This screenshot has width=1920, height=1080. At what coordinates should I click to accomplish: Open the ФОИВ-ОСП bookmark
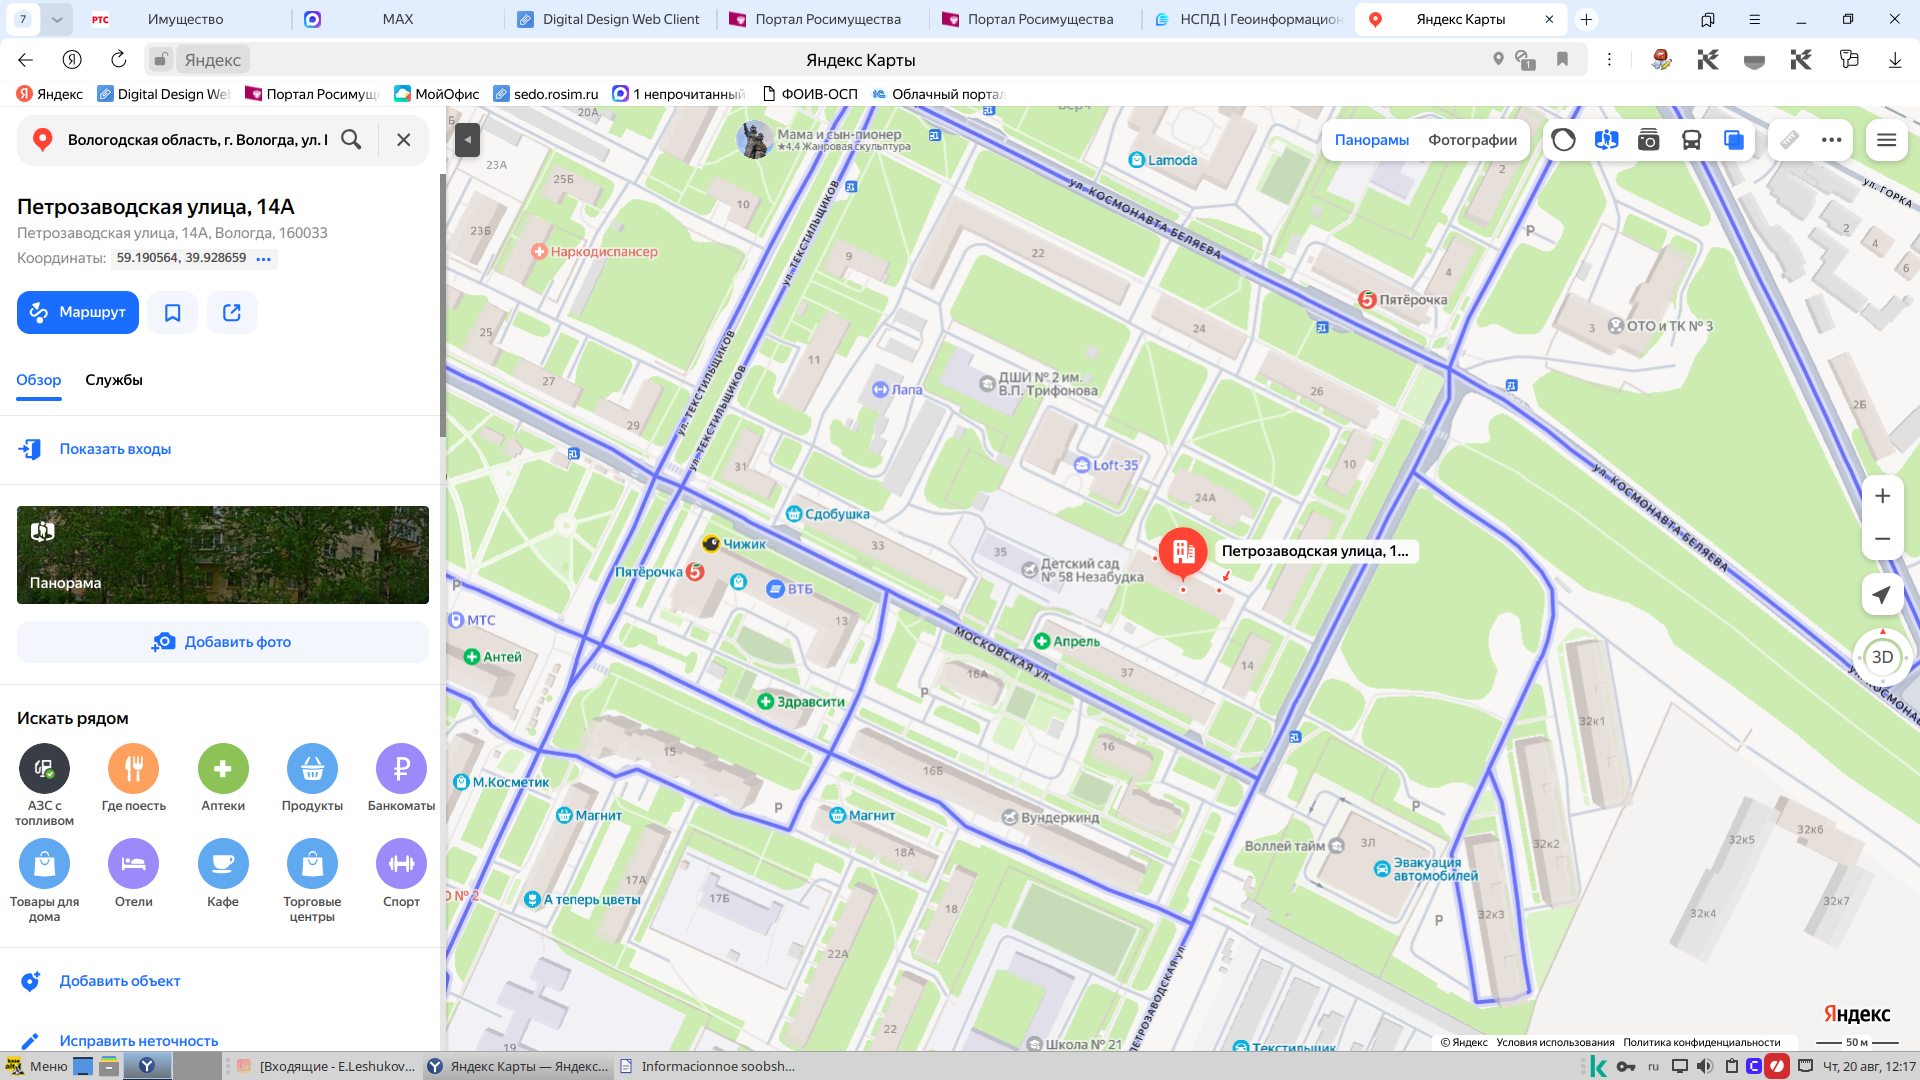(810, 94)
